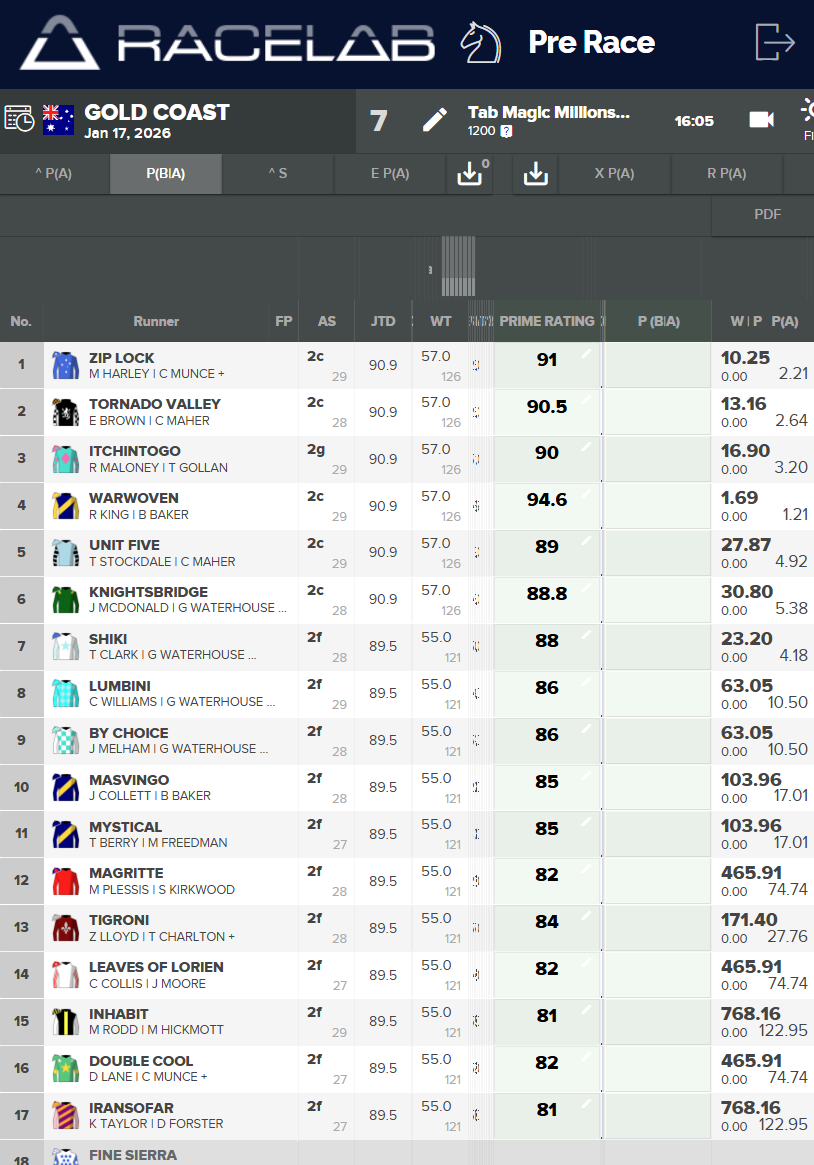The height and width of the screenshot is (1165, 814).
Task: Sort by the PRIME RATING column header
Action: point(546,321)
